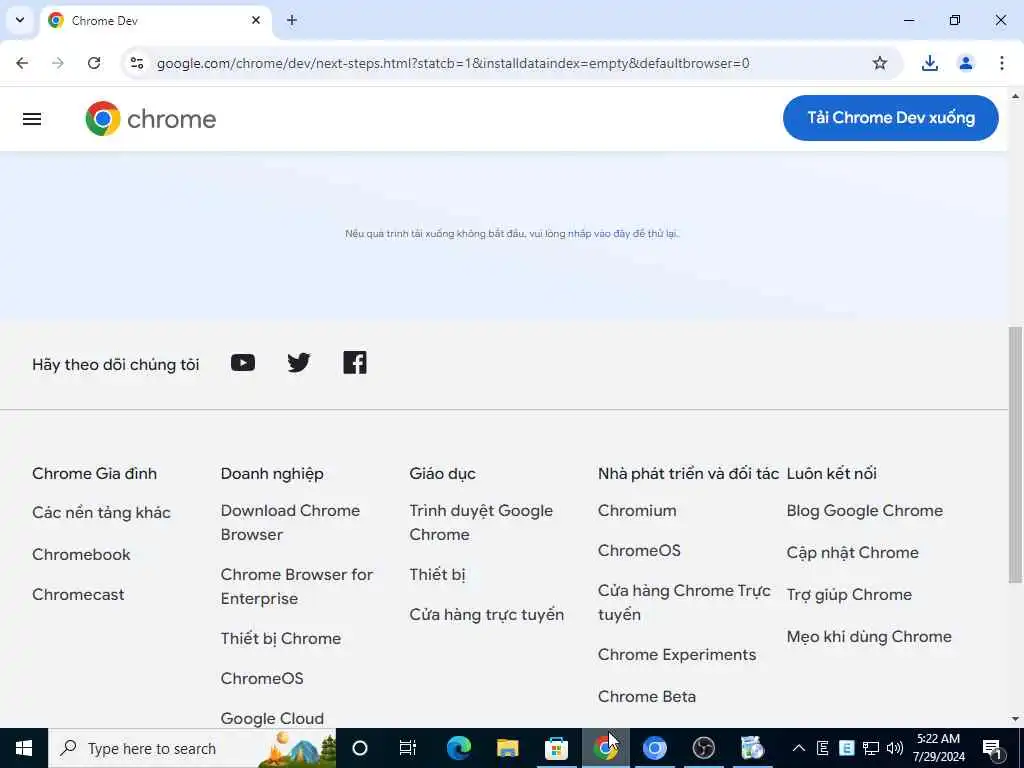Close the Chrome Dev tab
Viewport: 1024px width, 768px height.
(256, 20)
